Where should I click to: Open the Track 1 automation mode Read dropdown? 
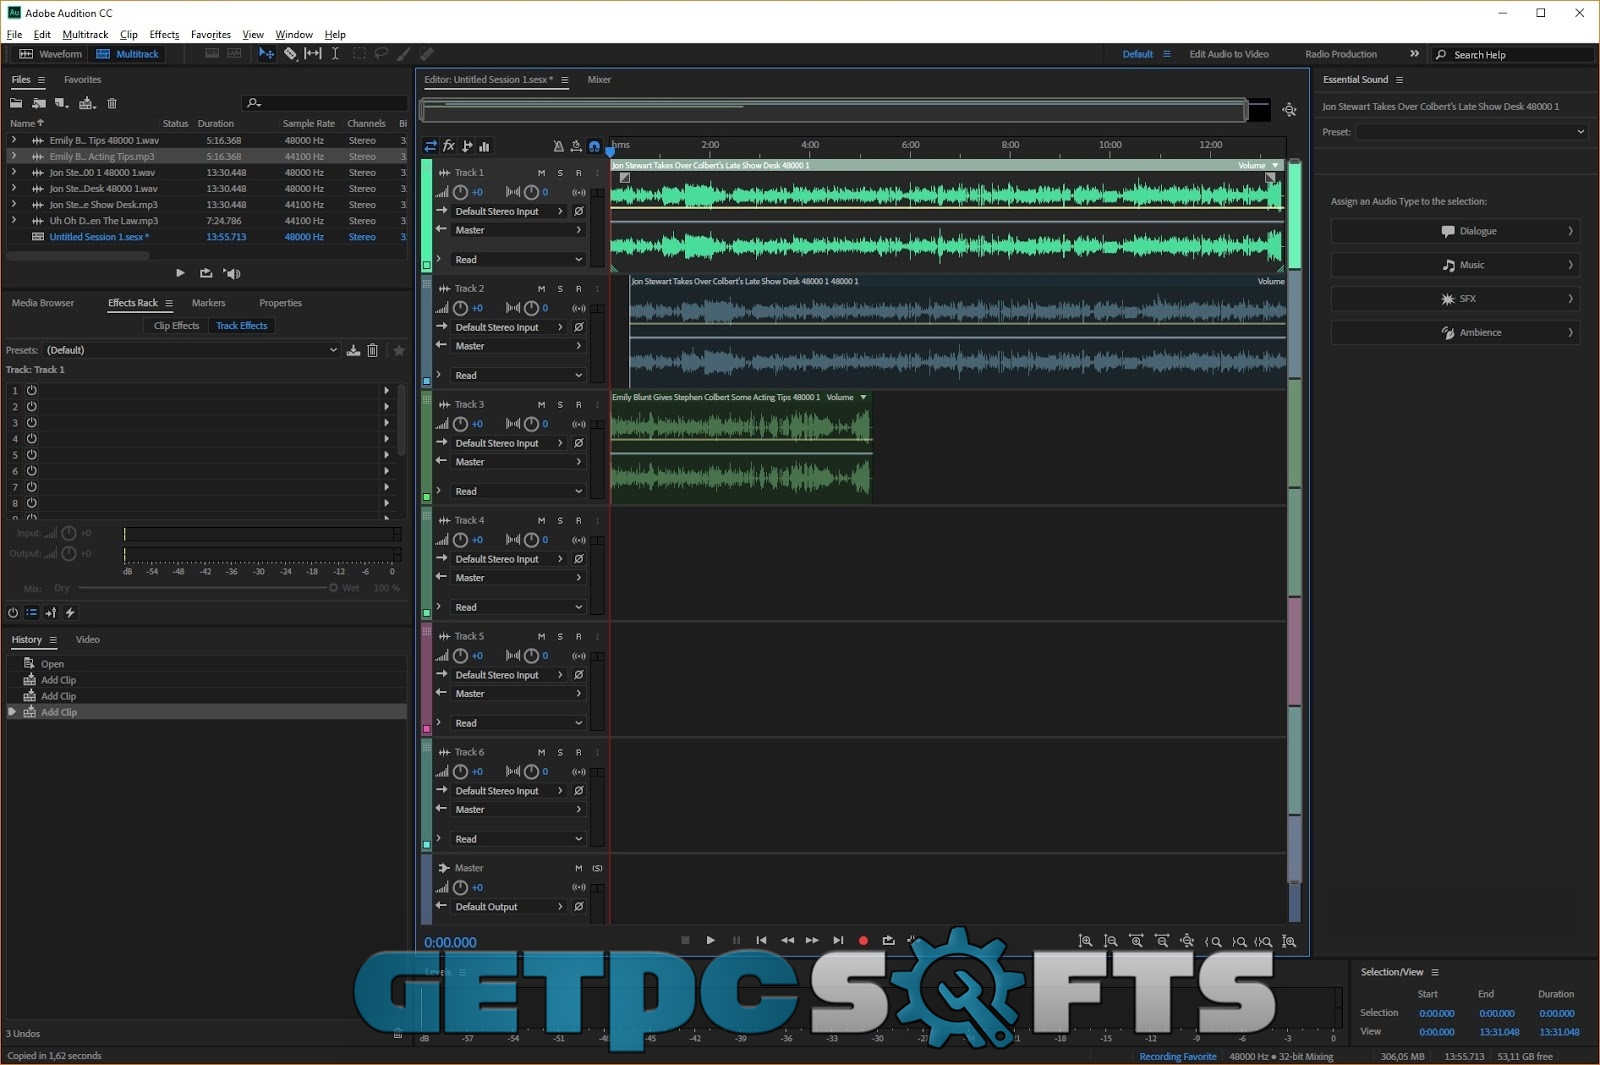518,259
